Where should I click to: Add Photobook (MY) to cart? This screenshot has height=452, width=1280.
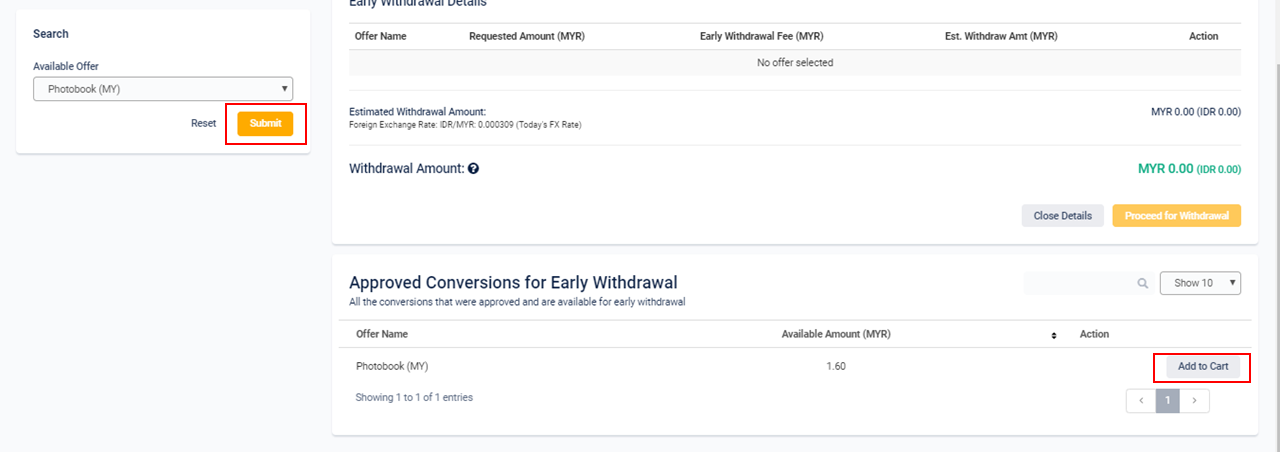(x=1203, y=367)
